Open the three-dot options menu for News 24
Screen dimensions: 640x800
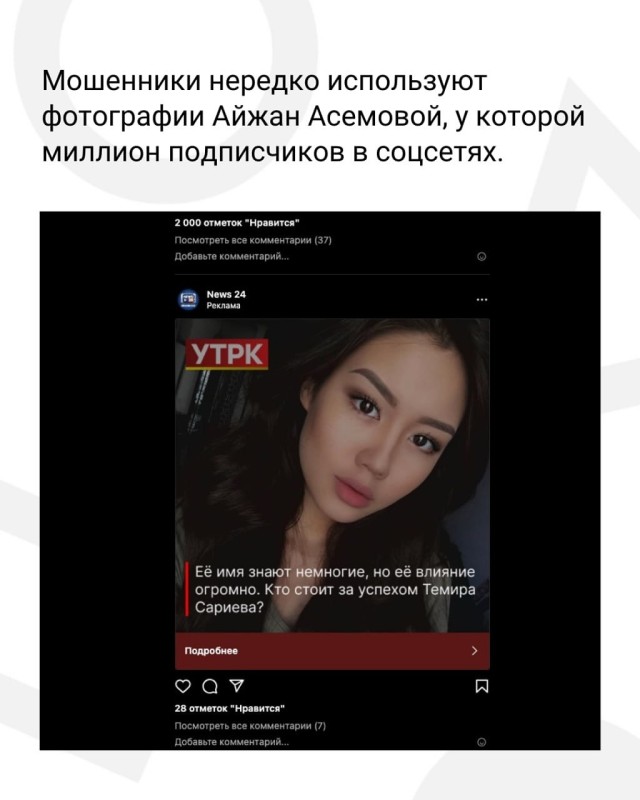click(x=482, y=299)
